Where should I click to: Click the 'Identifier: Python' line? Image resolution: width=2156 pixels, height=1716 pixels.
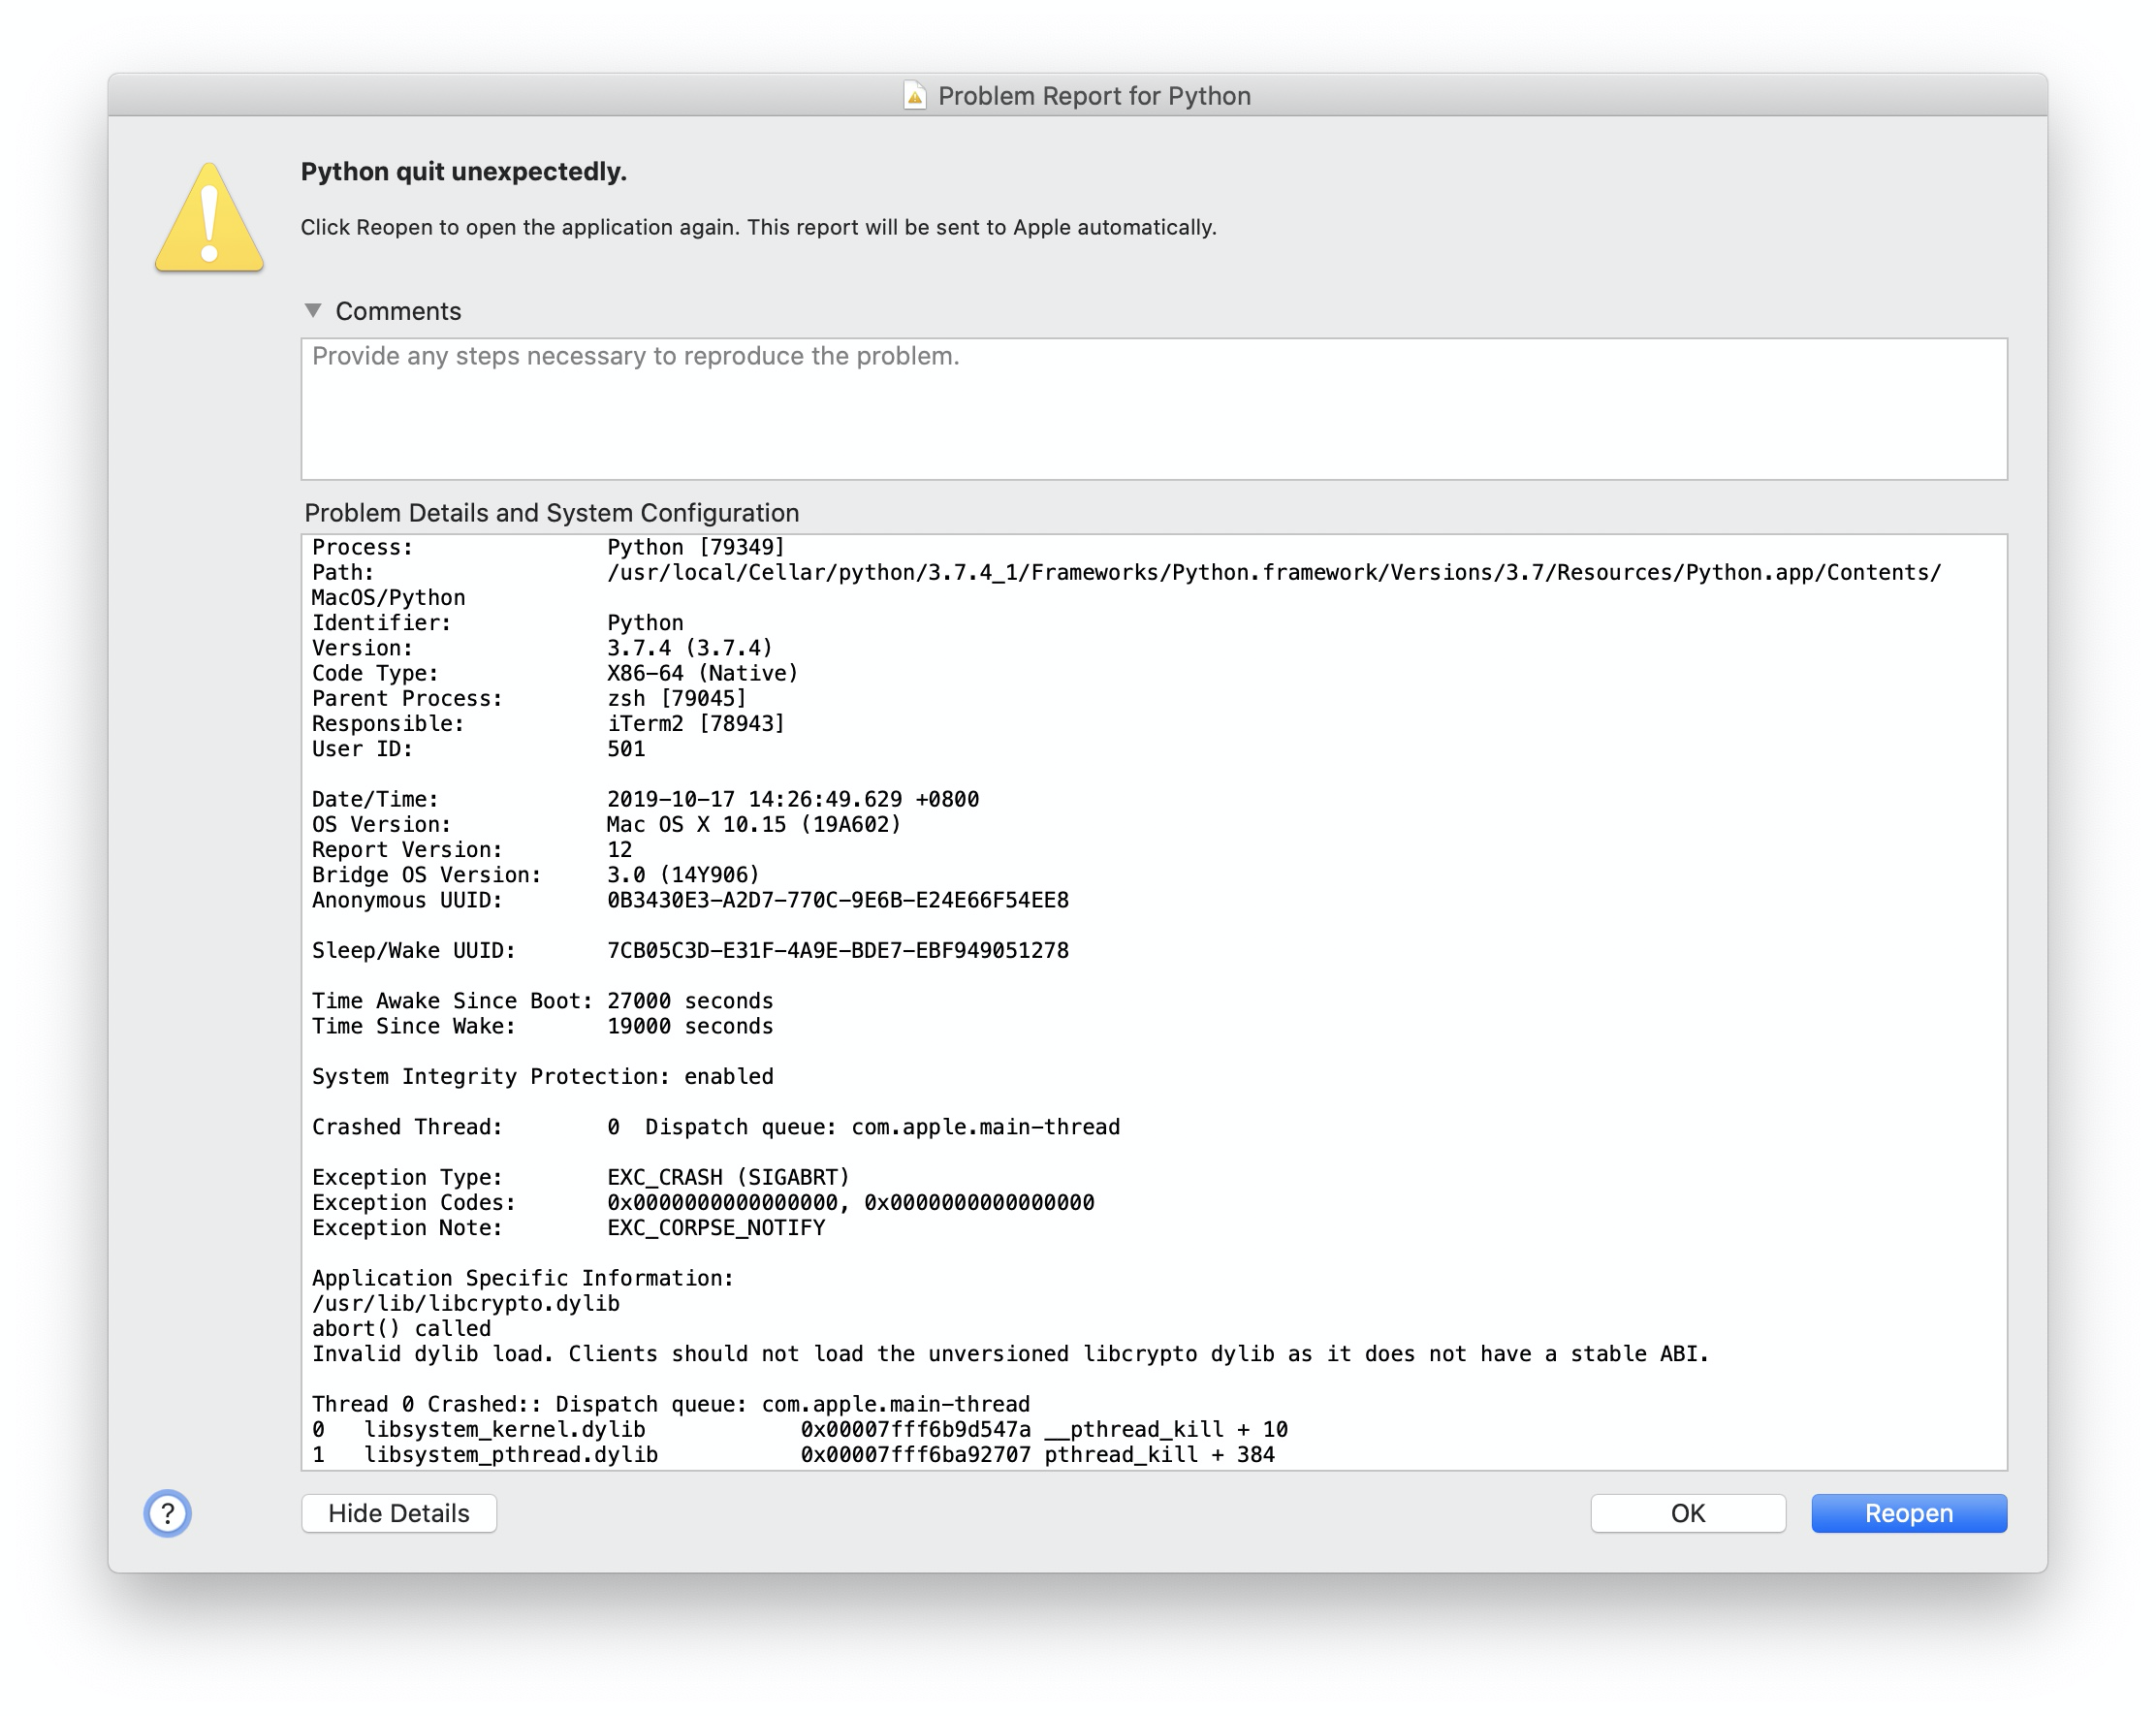click(x=497, y=623)
